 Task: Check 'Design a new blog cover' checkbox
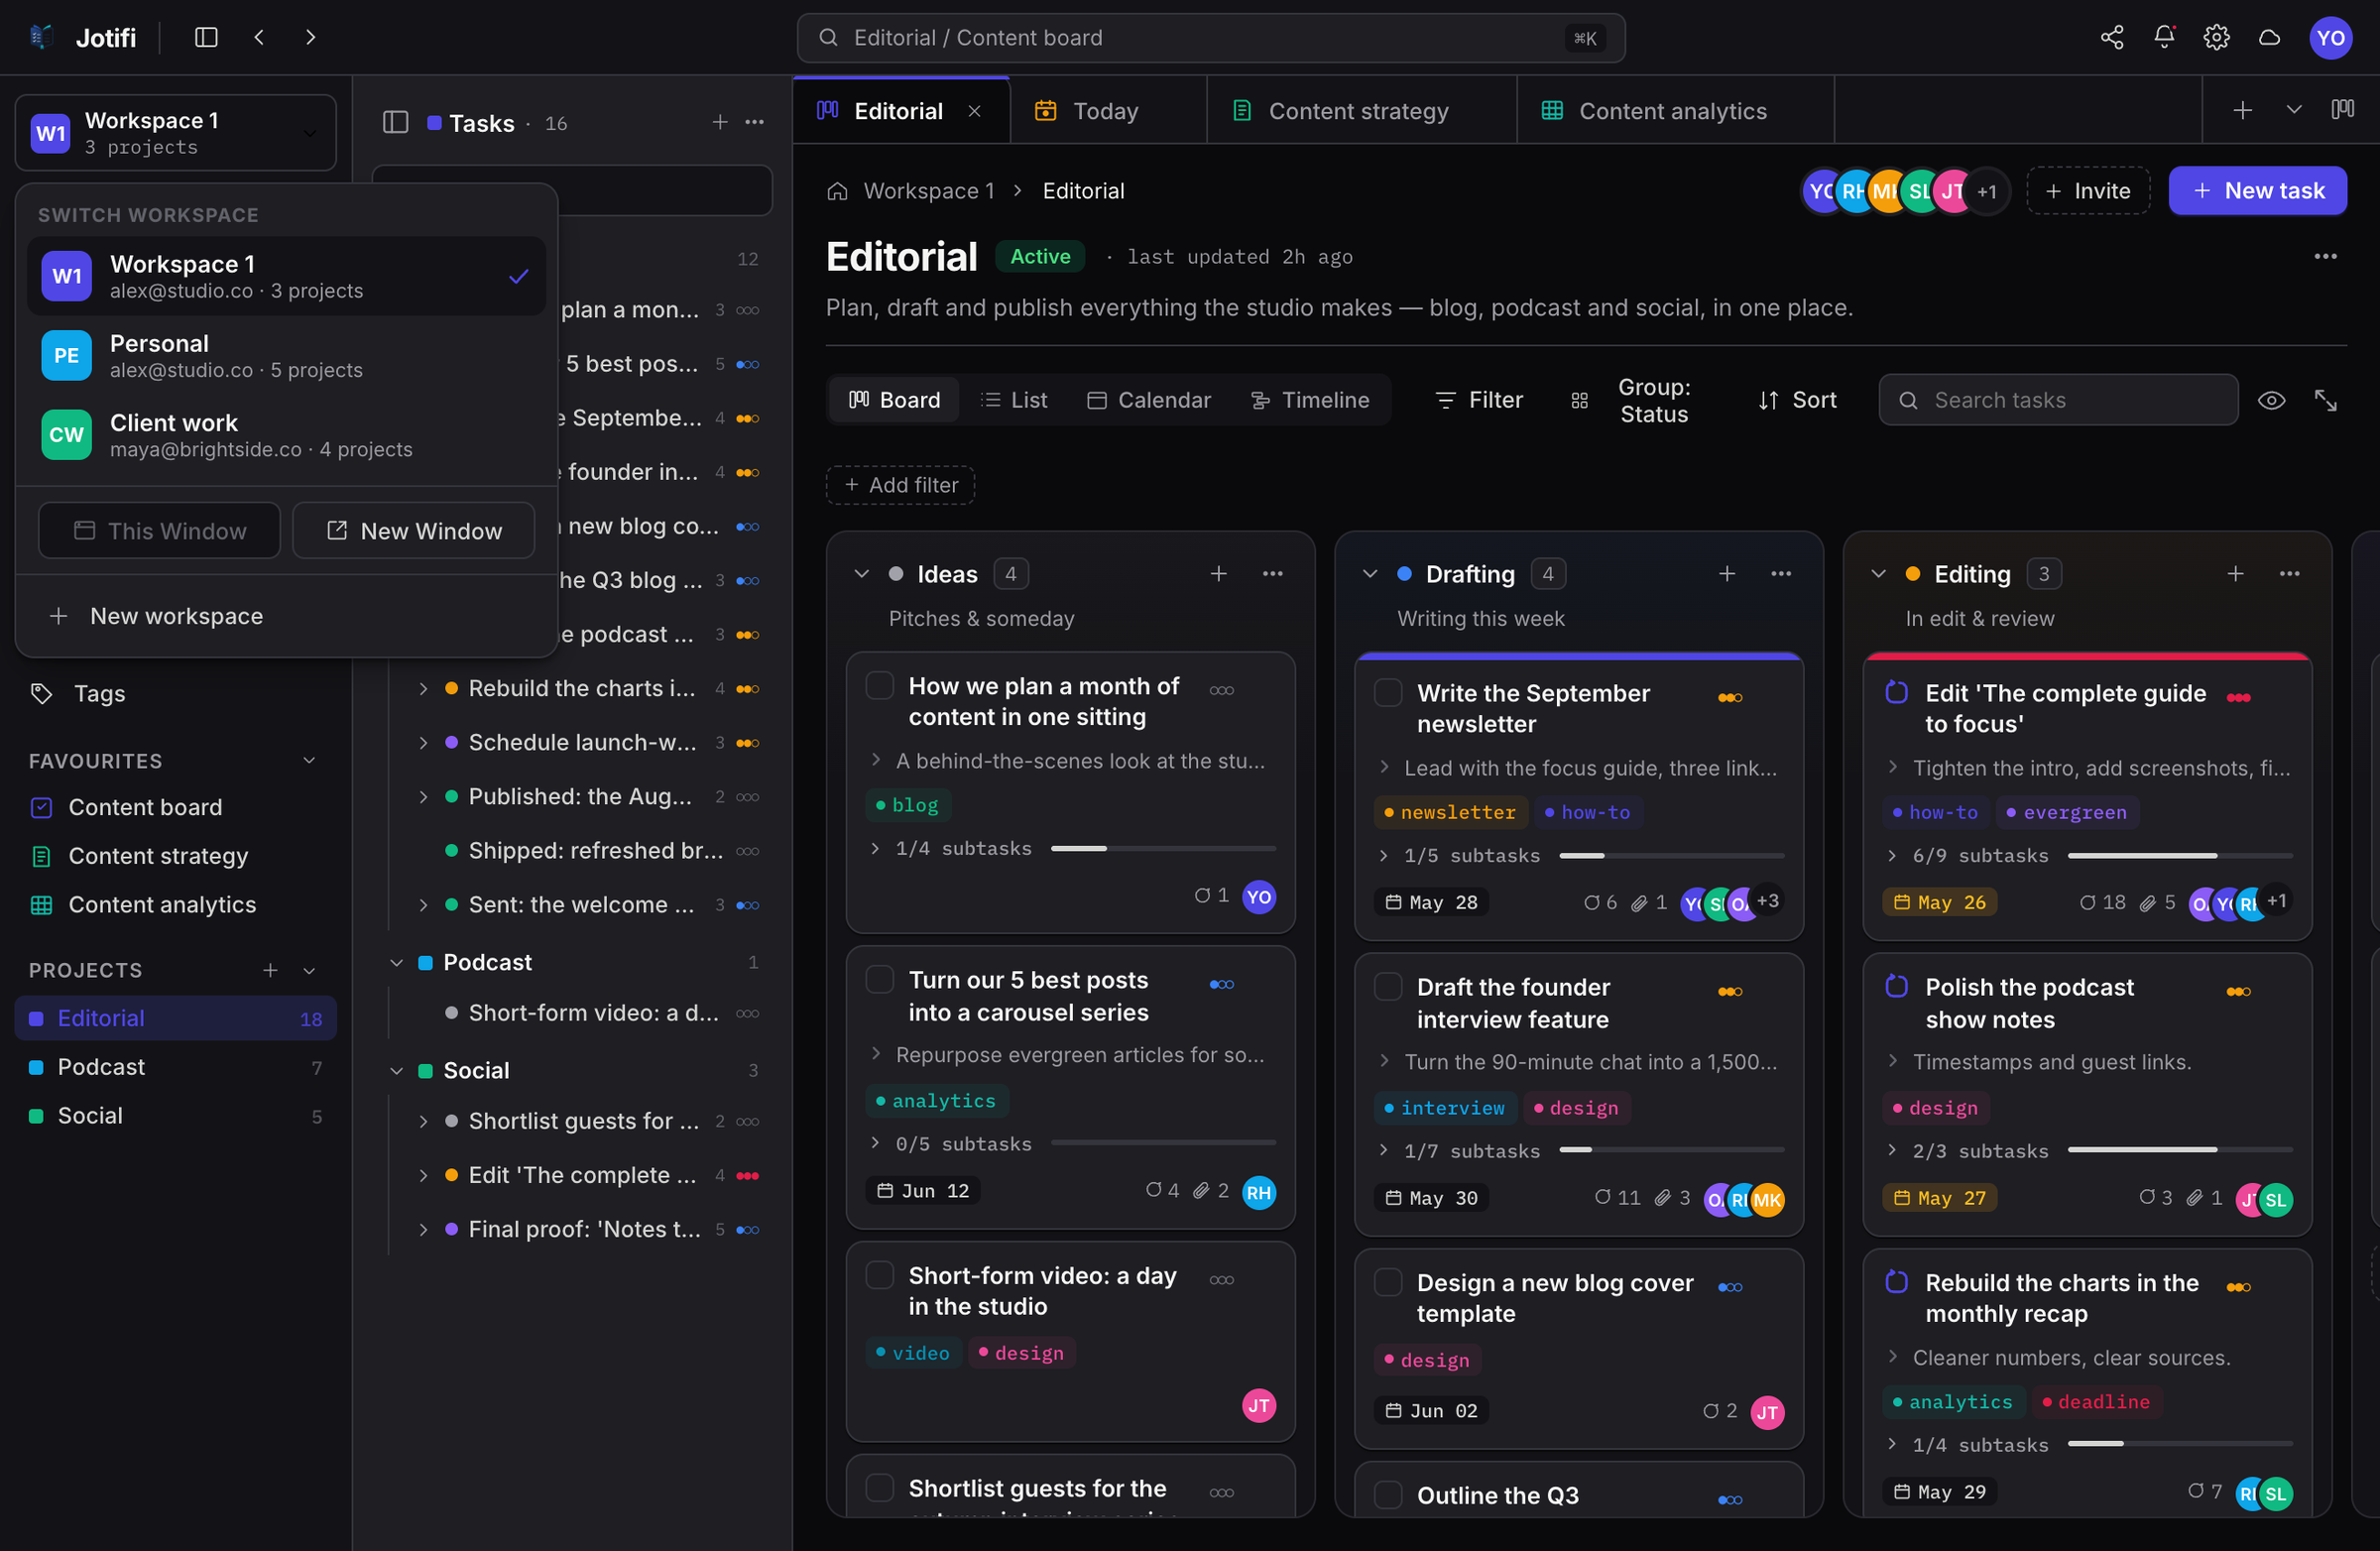(x=1388, y=1282)
